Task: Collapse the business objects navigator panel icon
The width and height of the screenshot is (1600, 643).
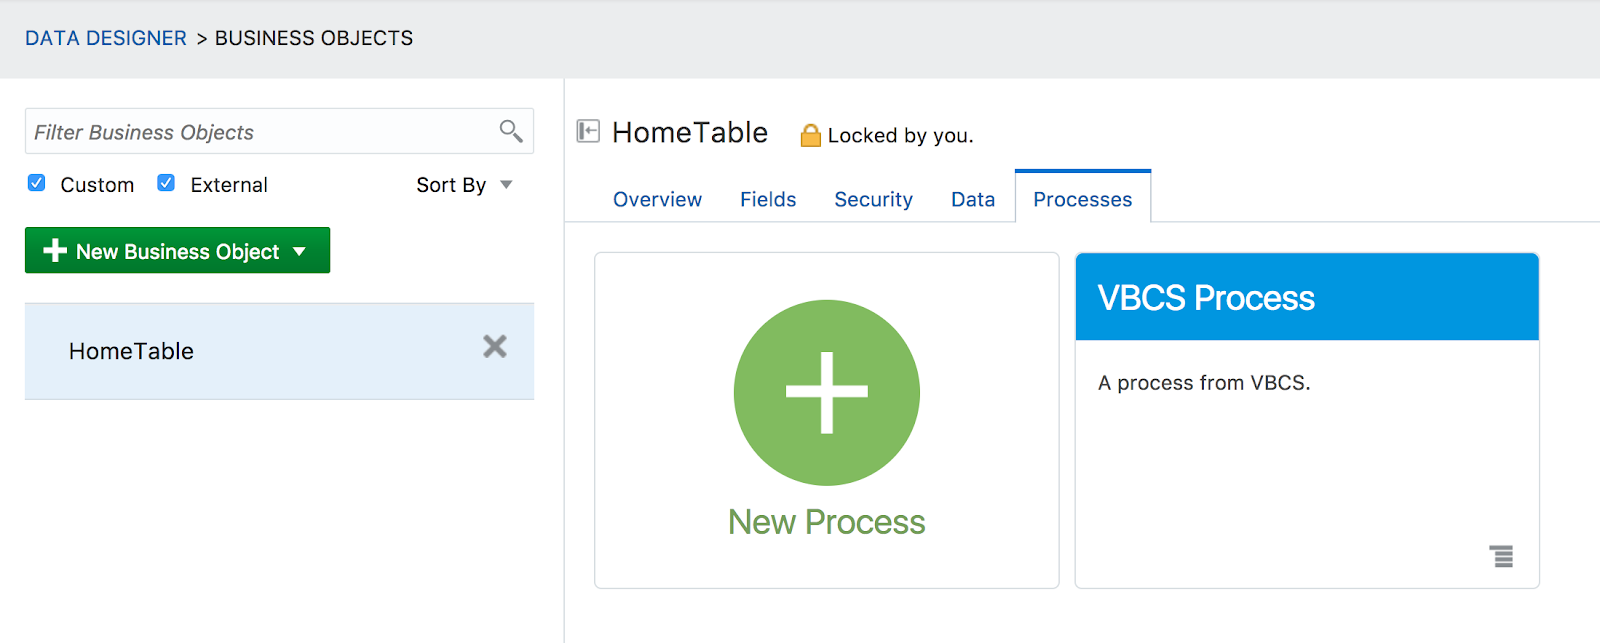Action: point(588,131)
